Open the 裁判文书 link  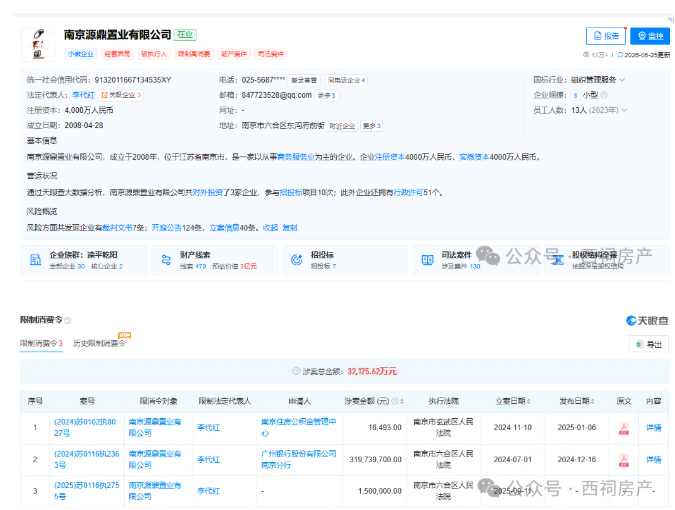click(x=117, y=227)
